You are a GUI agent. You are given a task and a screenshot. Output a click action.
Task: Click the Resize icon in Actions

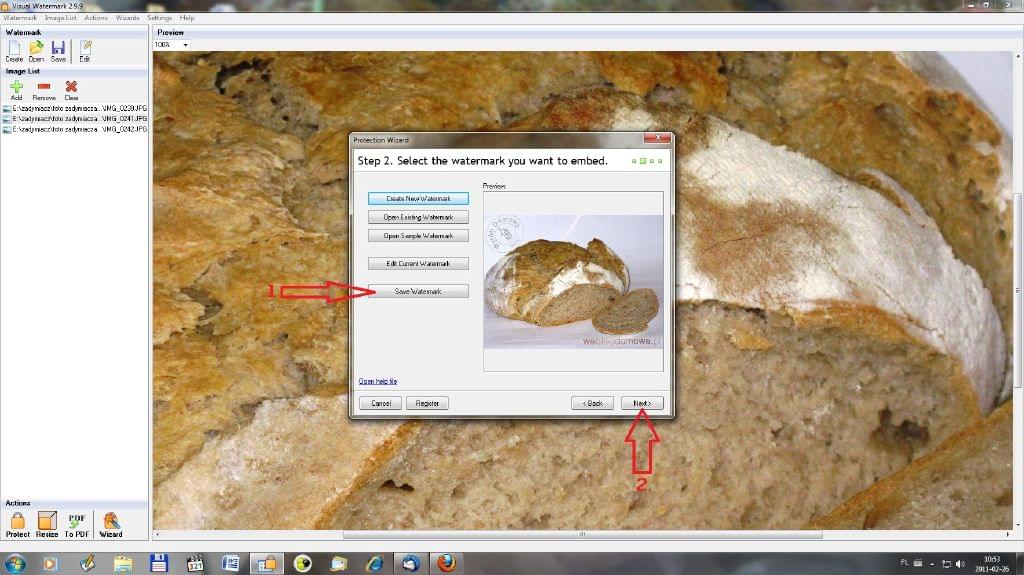[47, 523]
